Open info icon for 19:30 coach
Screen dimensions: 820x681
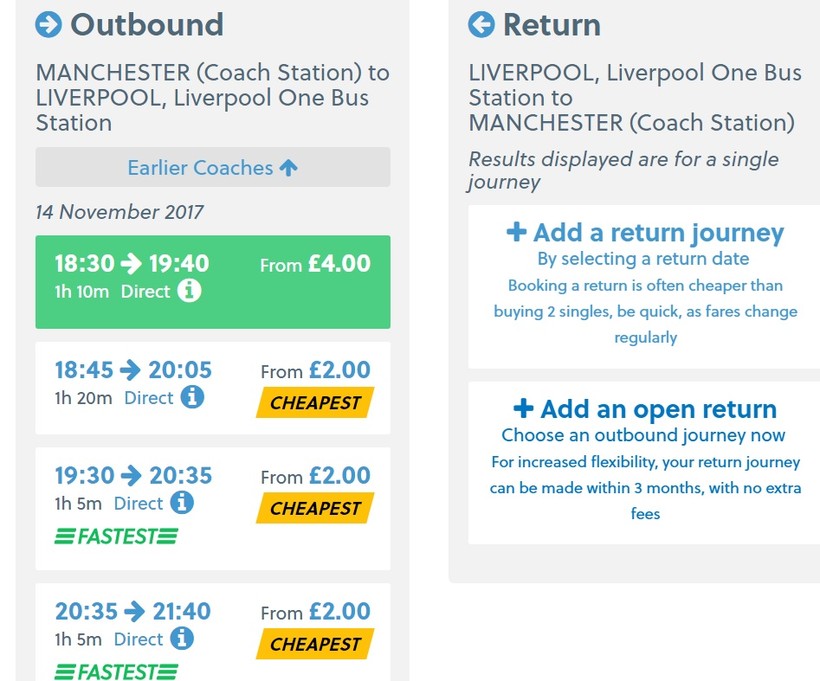coord(181,502)
